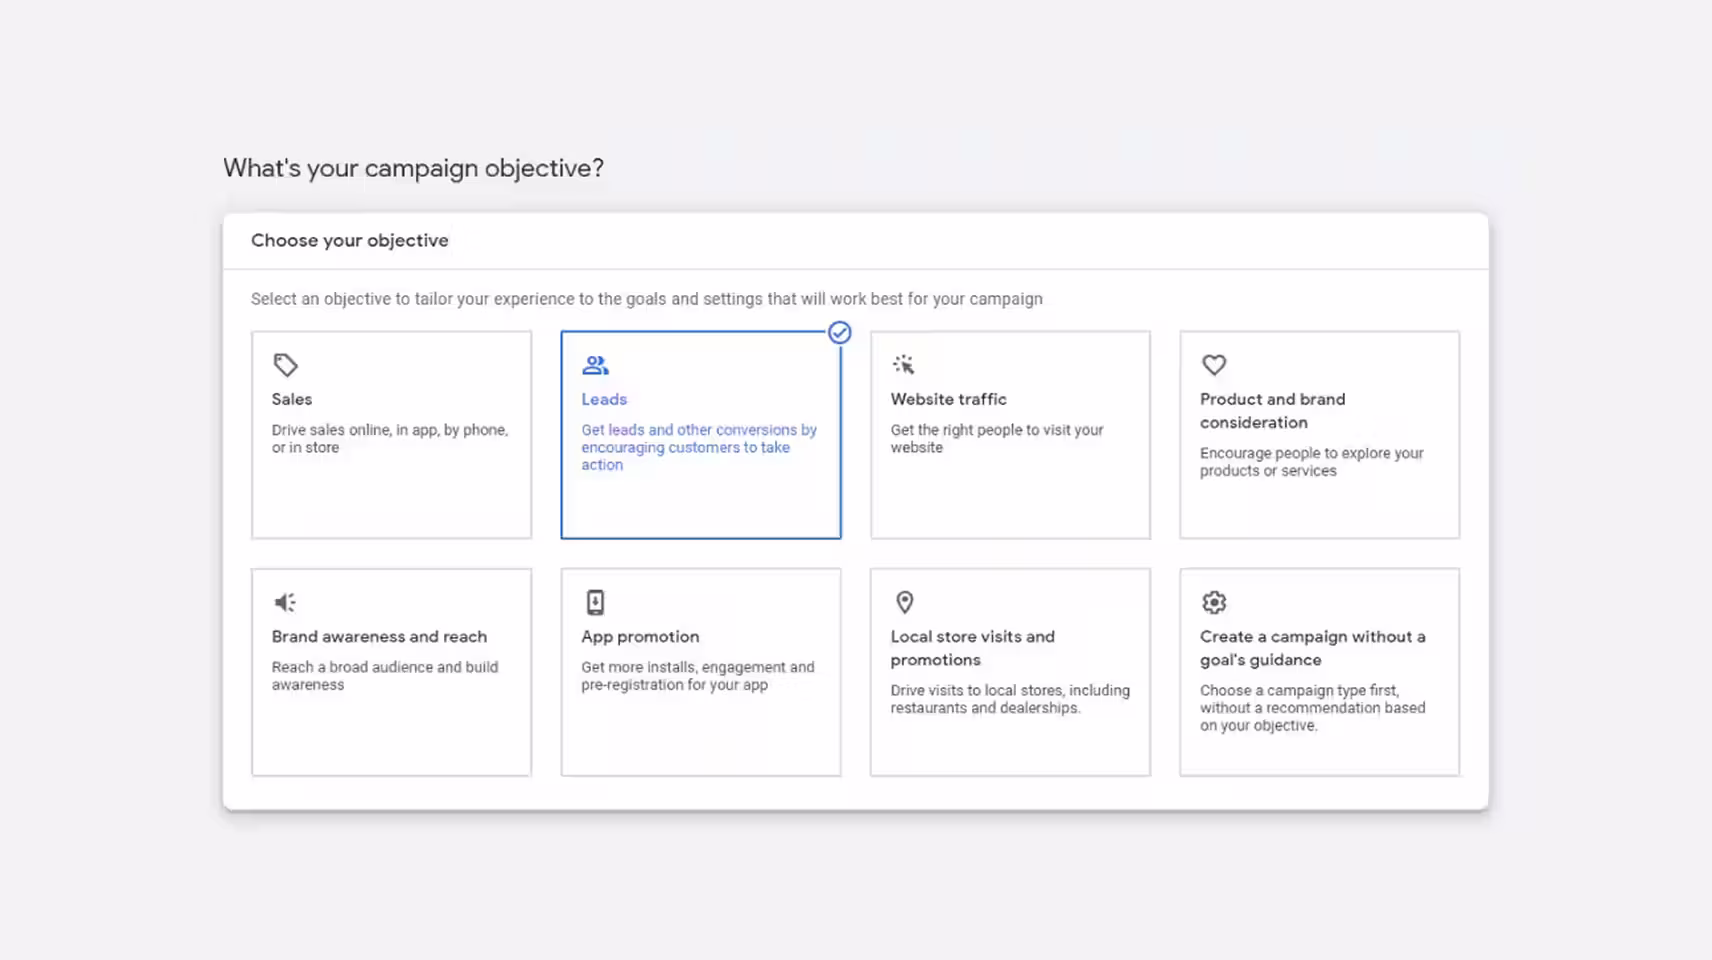Click the Leads people icon
This screenshot has height=960, width=1712.
(595, 365)
